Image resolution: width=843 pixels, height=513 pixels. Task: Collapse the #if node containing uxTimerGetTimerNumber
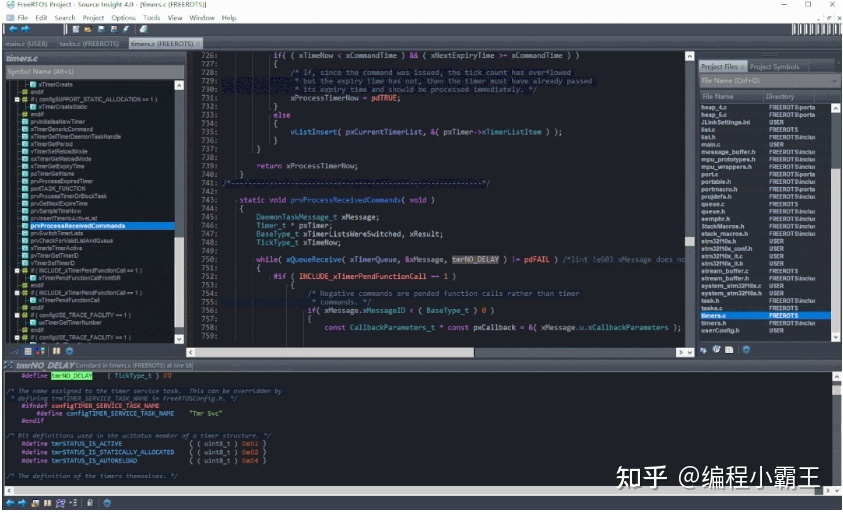(x=17, y=315)
